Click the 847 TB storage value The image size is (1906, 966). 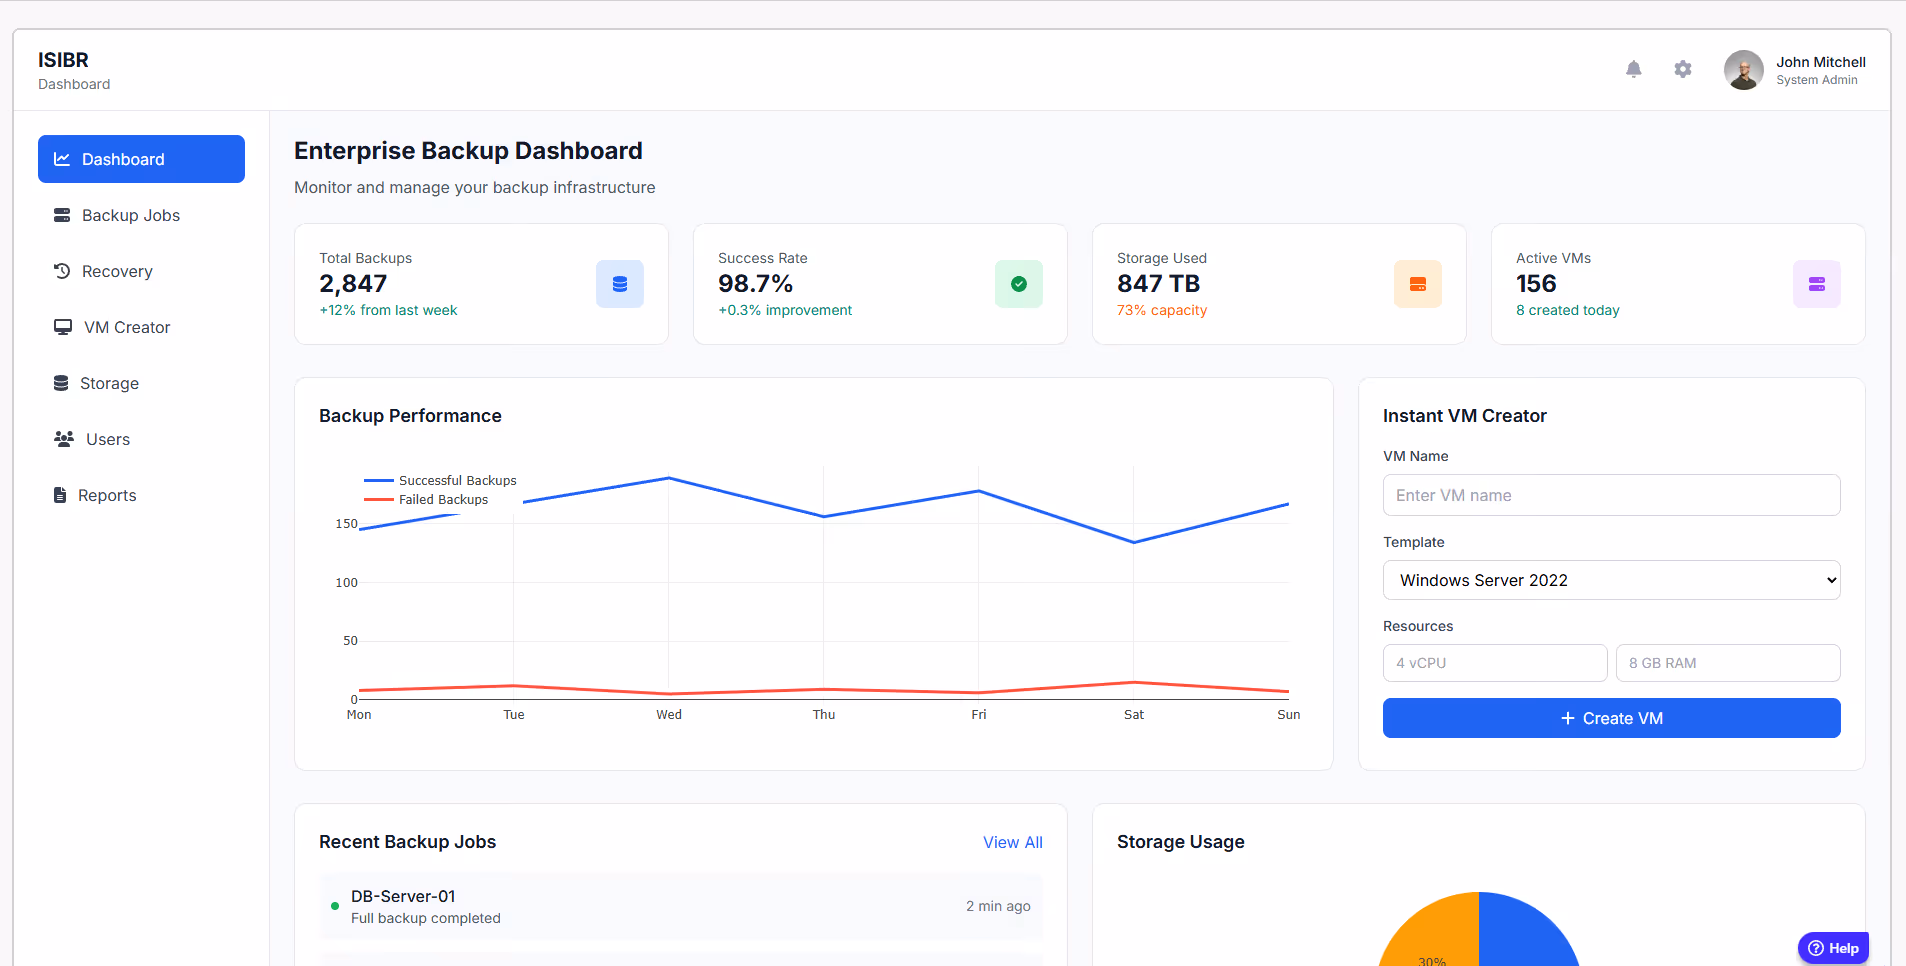pyautogui.click(x=1158, y=284)
